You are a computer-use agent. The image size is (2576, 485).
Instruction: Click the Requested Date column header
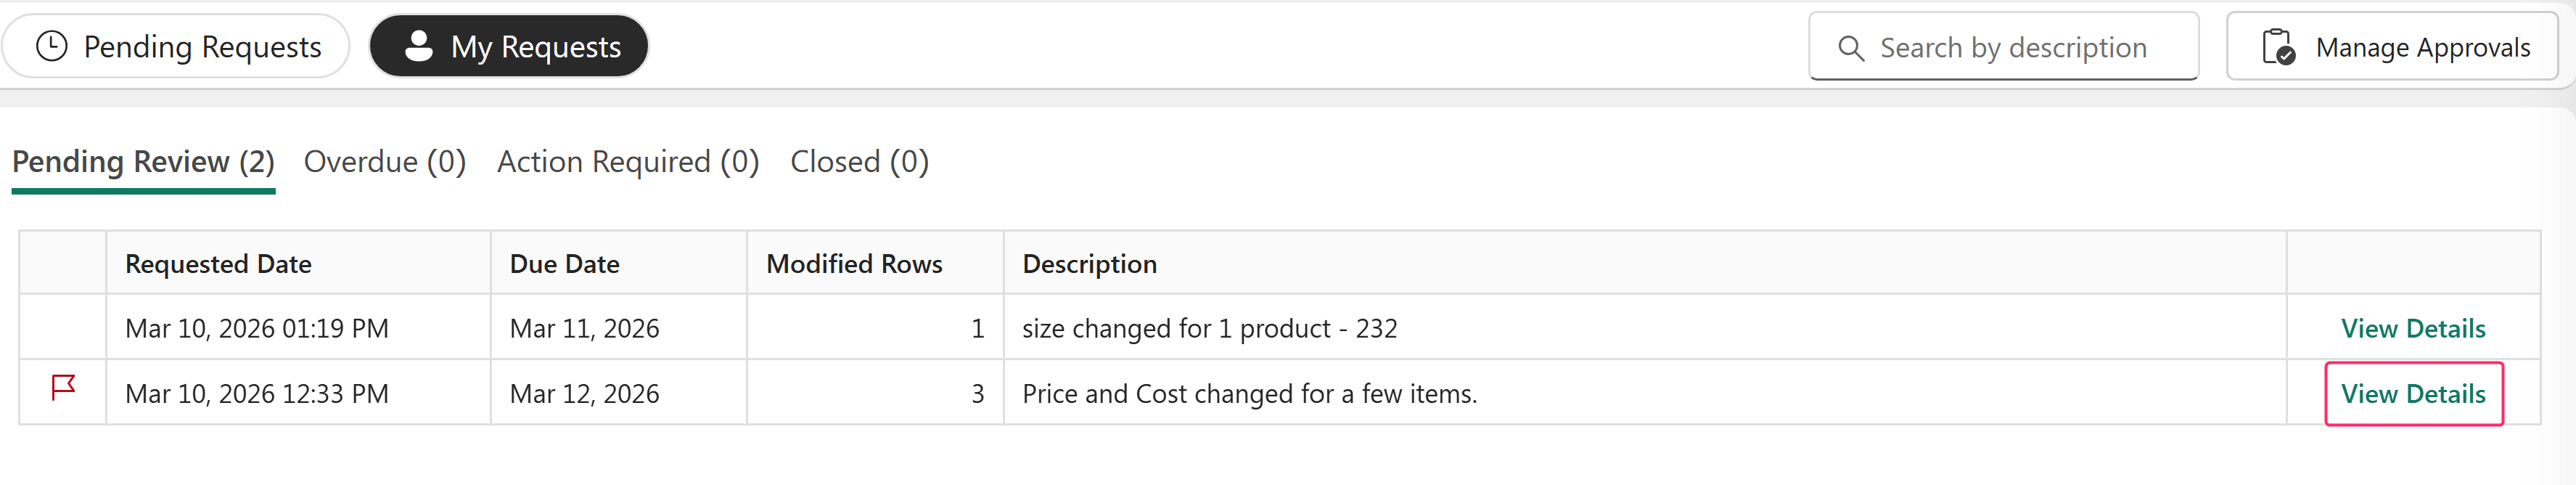pyautogui.click(x=218, y=264)
